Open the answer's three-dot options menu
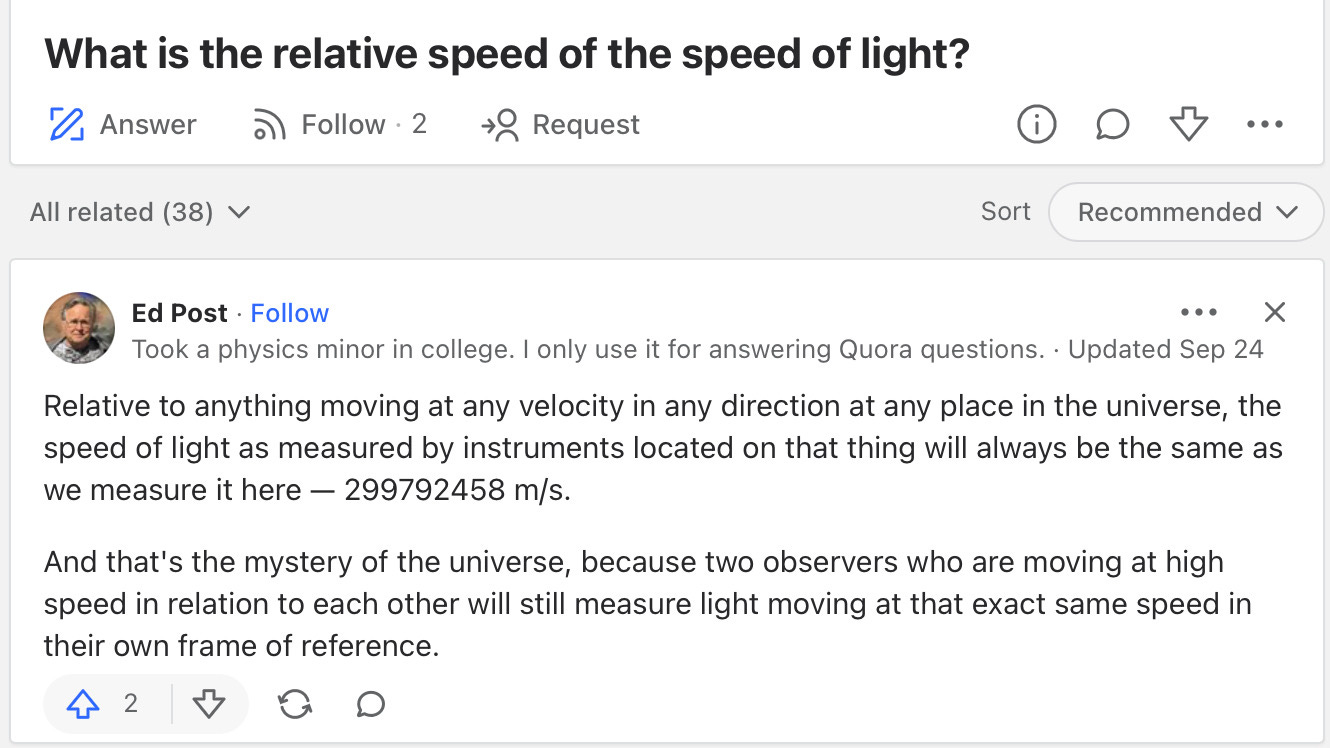Image resolution: width=1330 pixels, height=748 pixels. click(1198, 313)
